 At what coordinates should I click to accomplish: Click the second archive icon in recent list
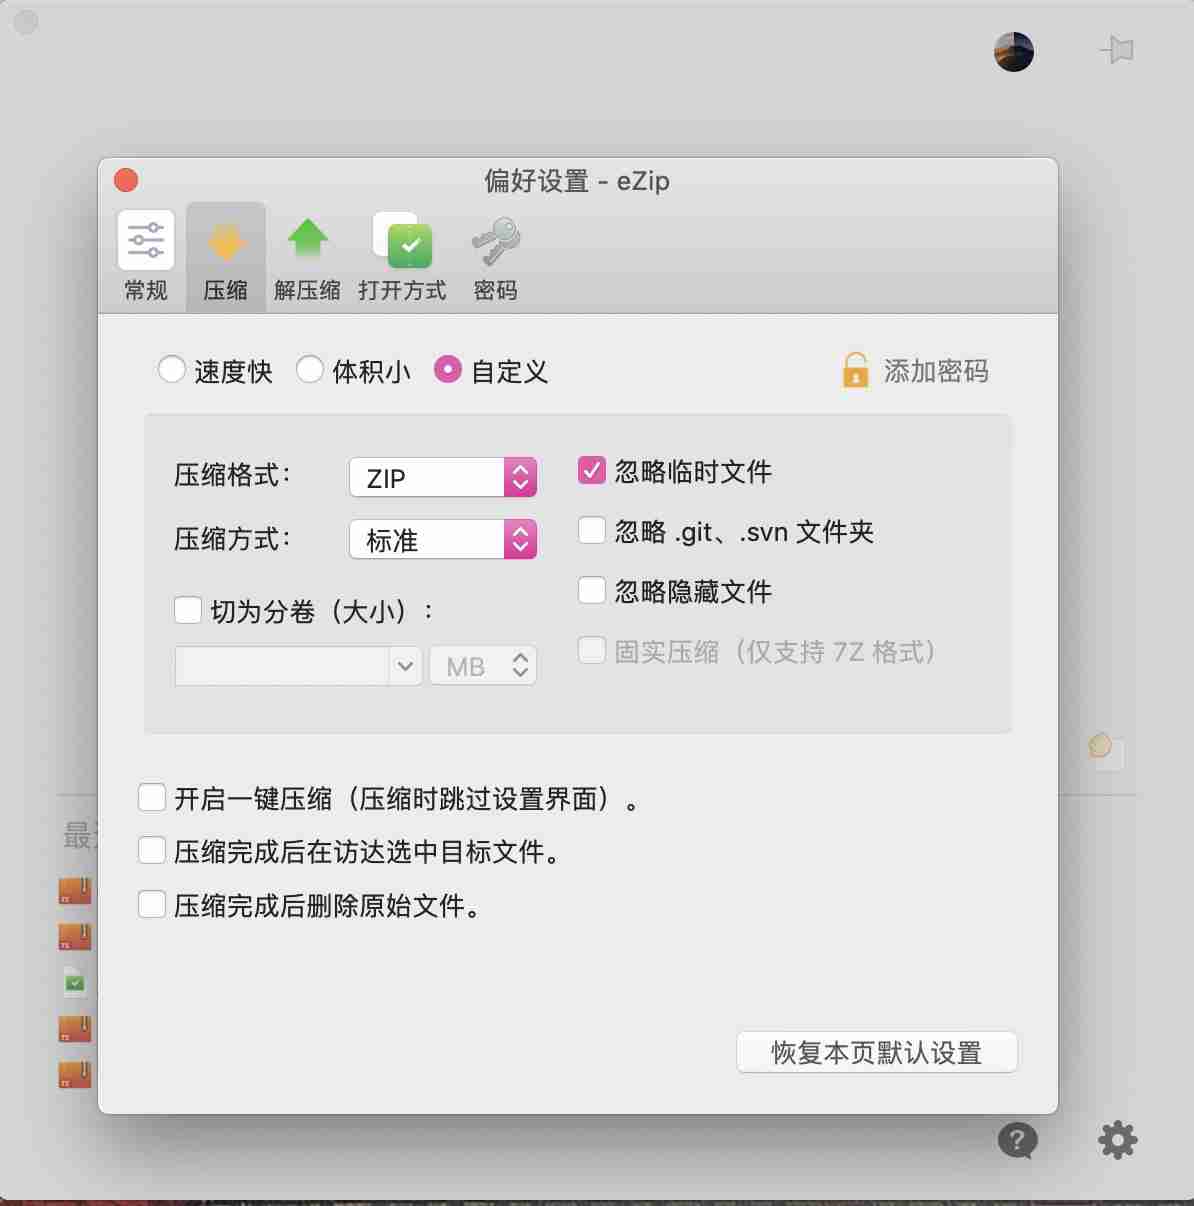tap(75, 936)
